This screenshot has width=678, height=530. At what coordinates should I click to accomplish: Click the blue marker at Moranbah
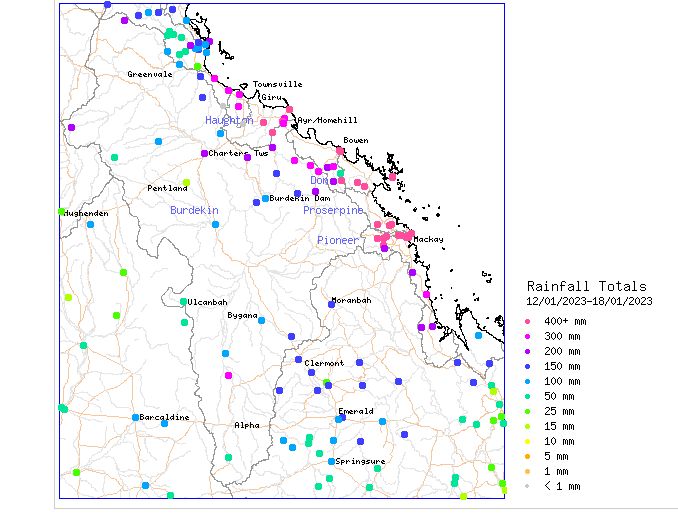pos(332,304)
